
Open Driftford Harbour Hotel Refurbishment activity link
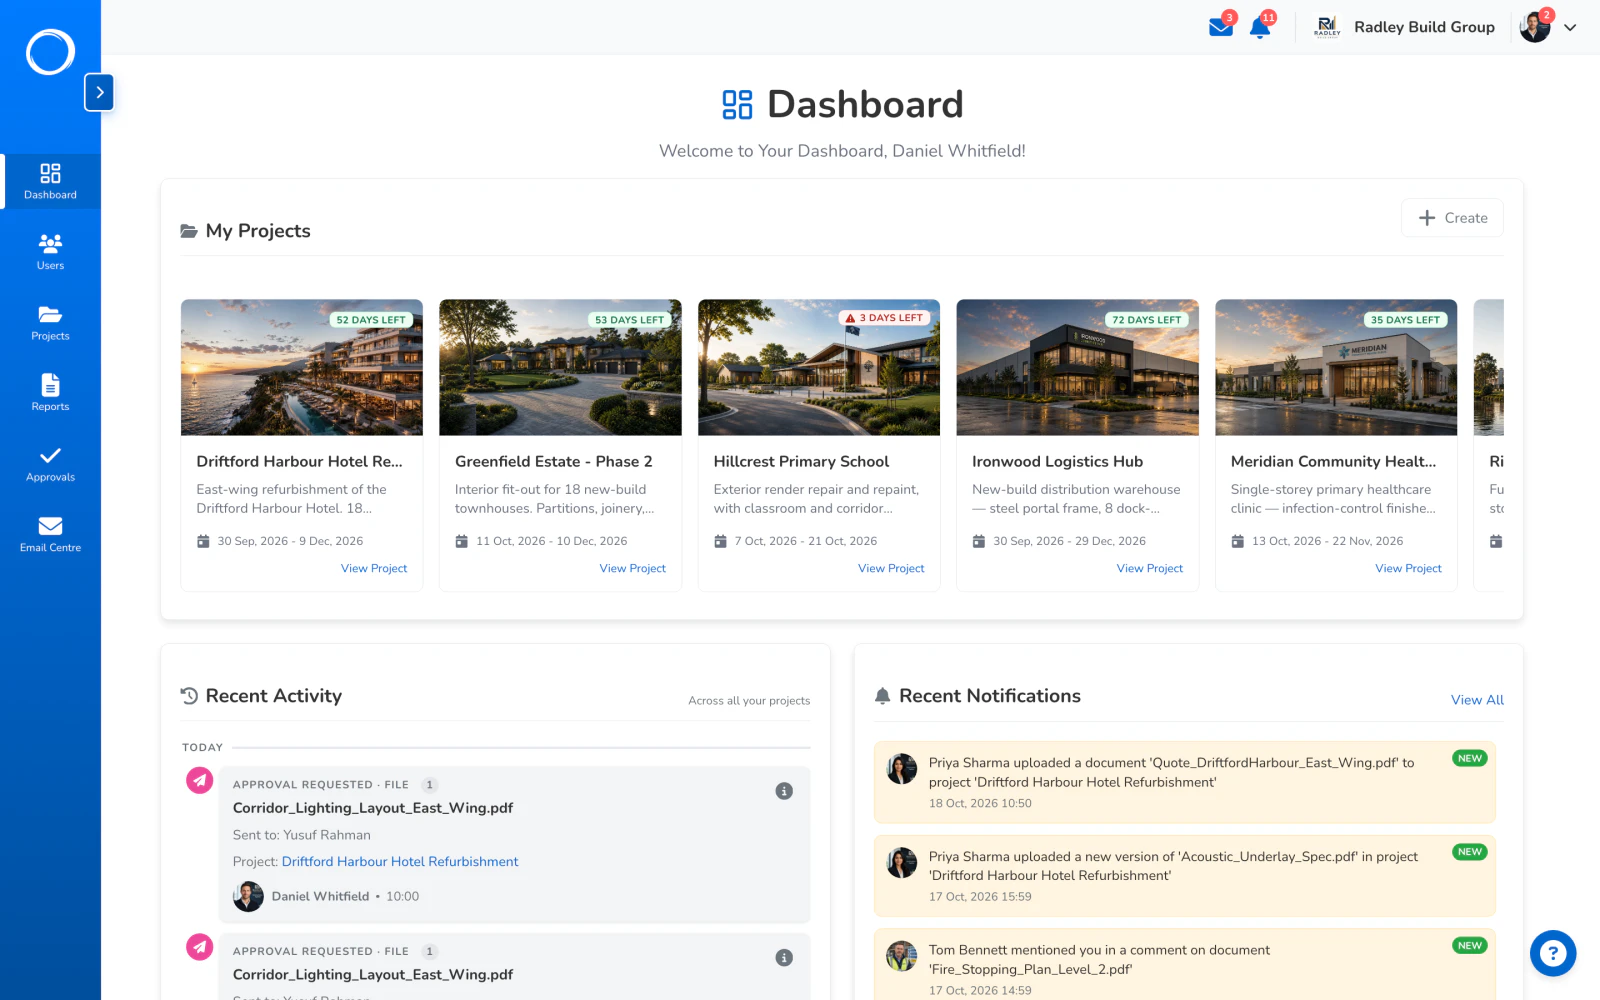(400, 862)
